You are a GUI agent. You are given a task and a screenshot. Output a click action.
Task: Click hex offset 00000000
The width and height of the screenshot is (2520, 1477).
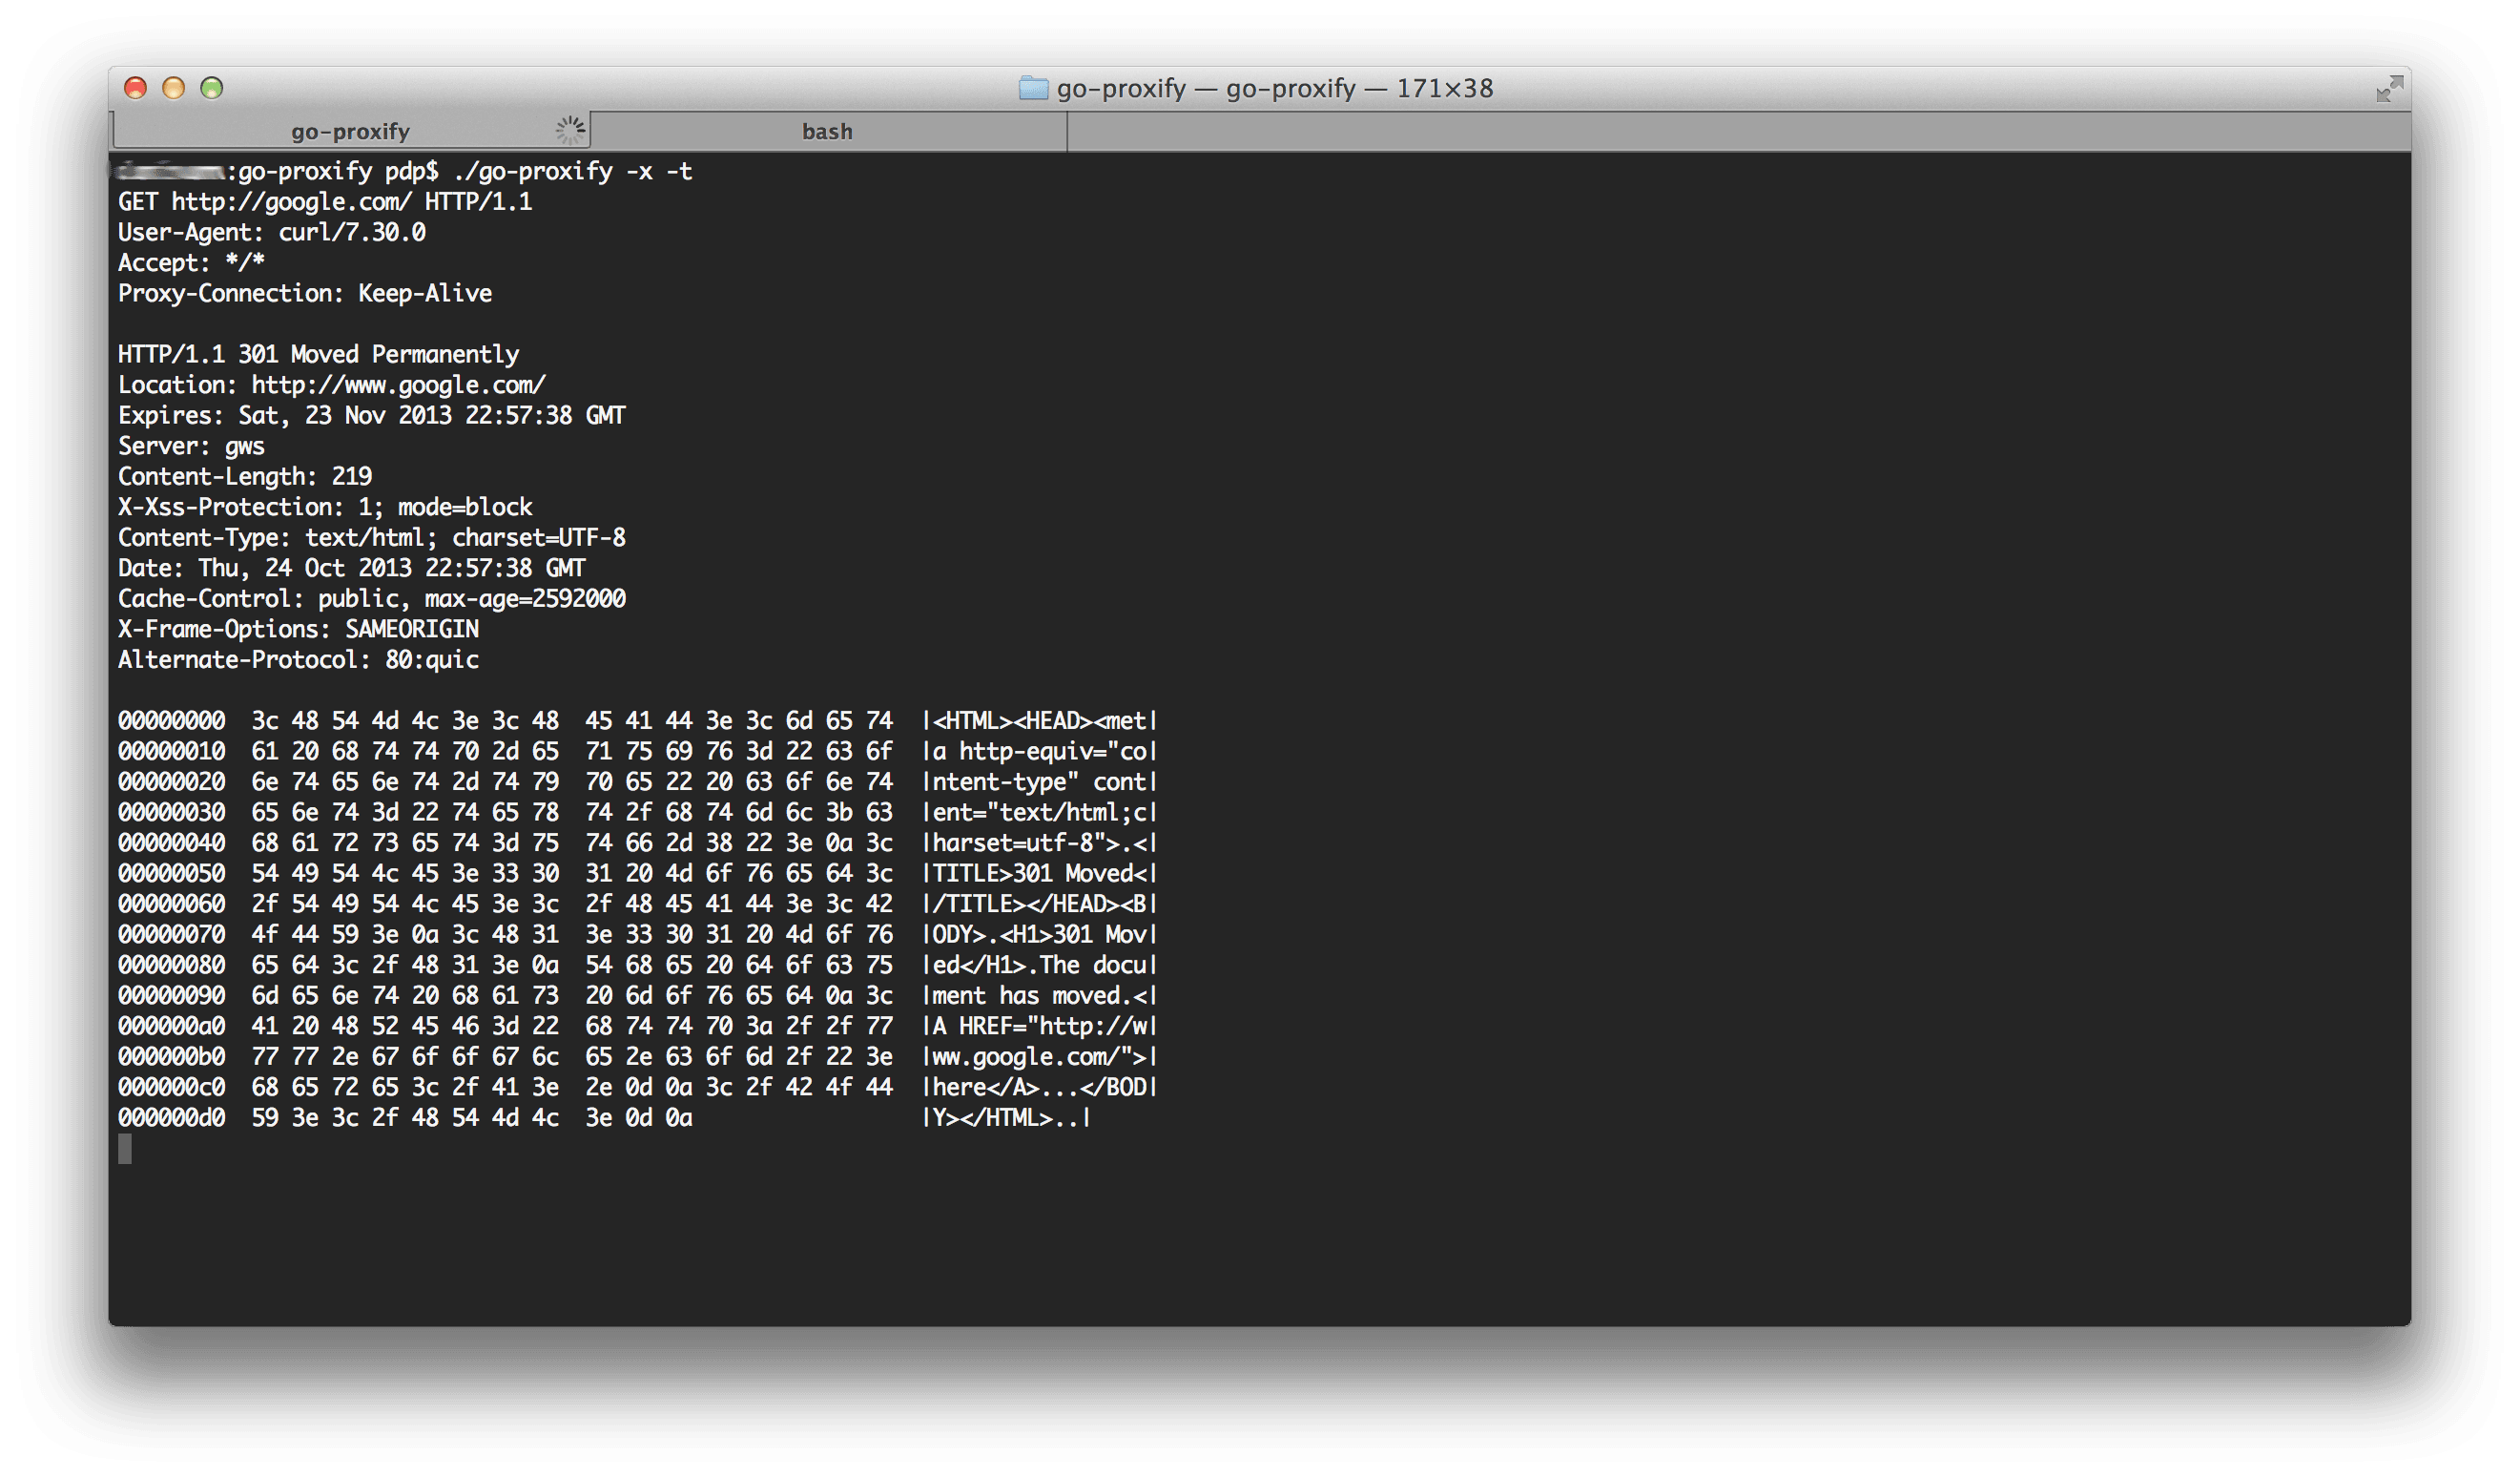tap(171, 721)
